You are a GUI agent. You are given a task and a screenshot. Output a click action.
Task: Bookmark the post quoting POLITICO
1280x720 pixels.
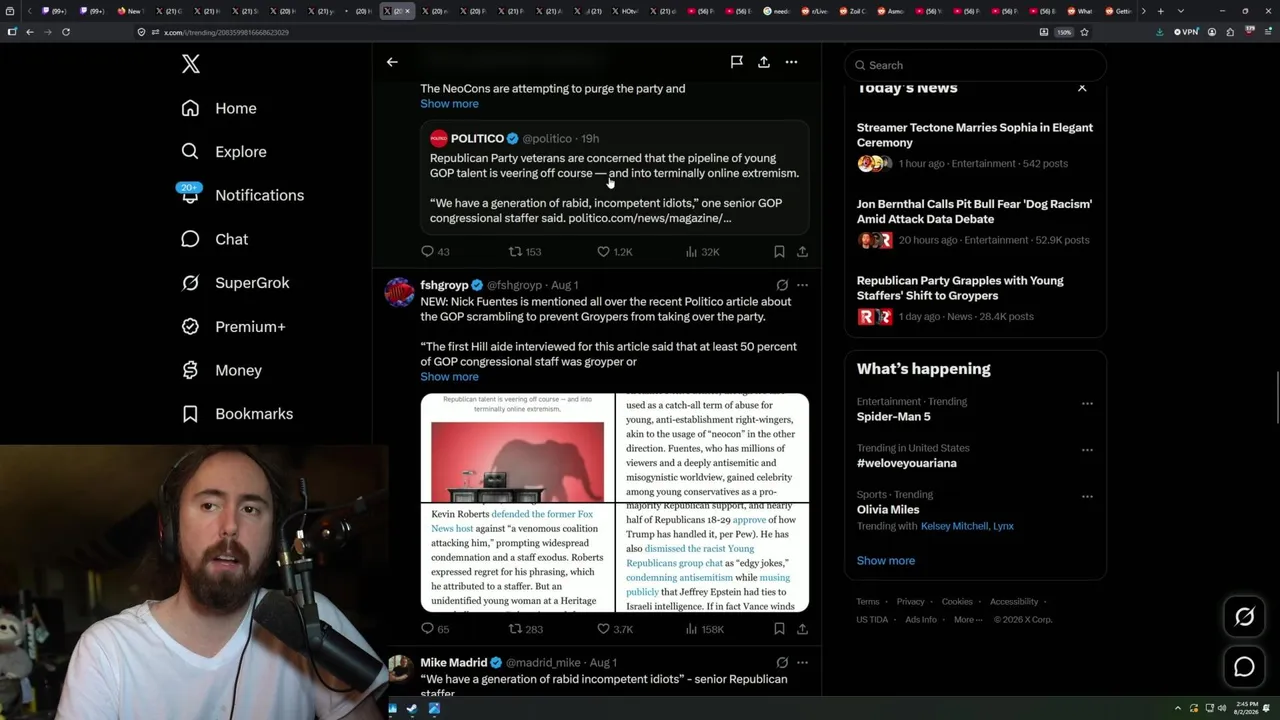tap(779, 252)
